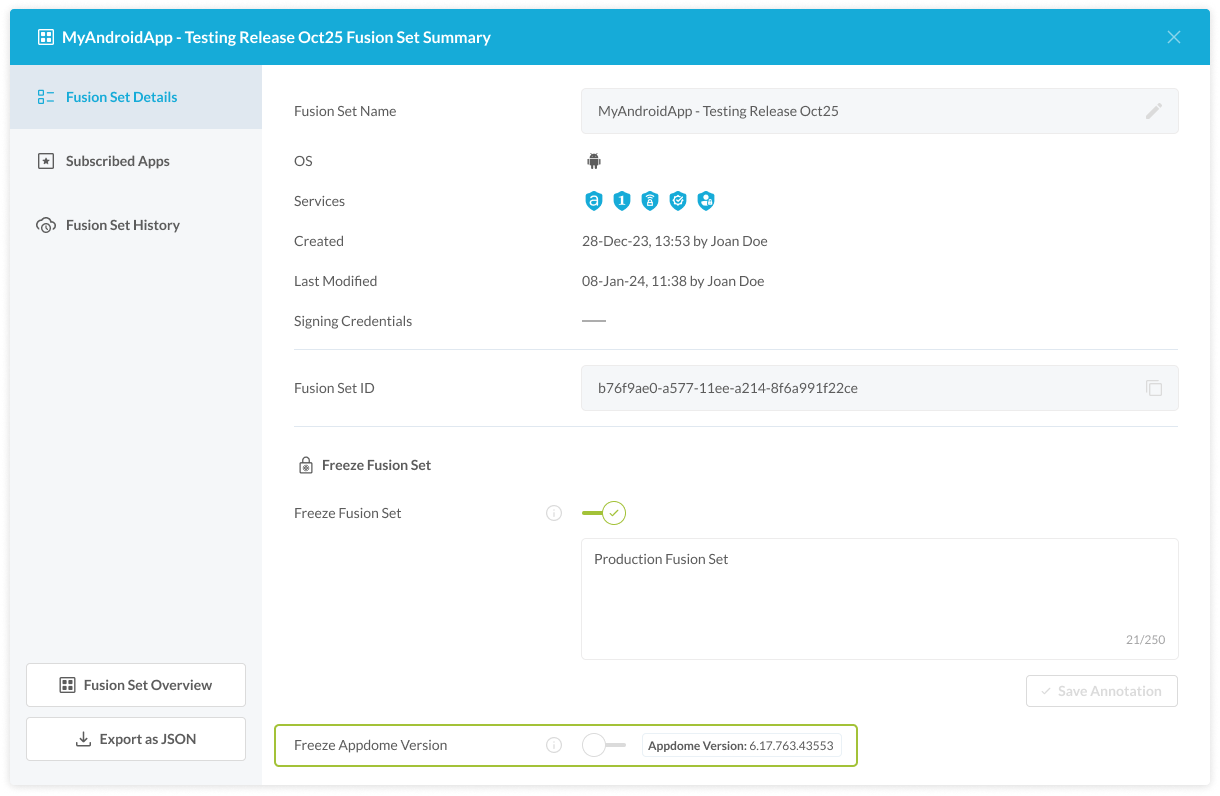The image size is (1220, 796).
Task: Click the 'Freeze Appdome Version' label
Action: click(x=371, y=745)
